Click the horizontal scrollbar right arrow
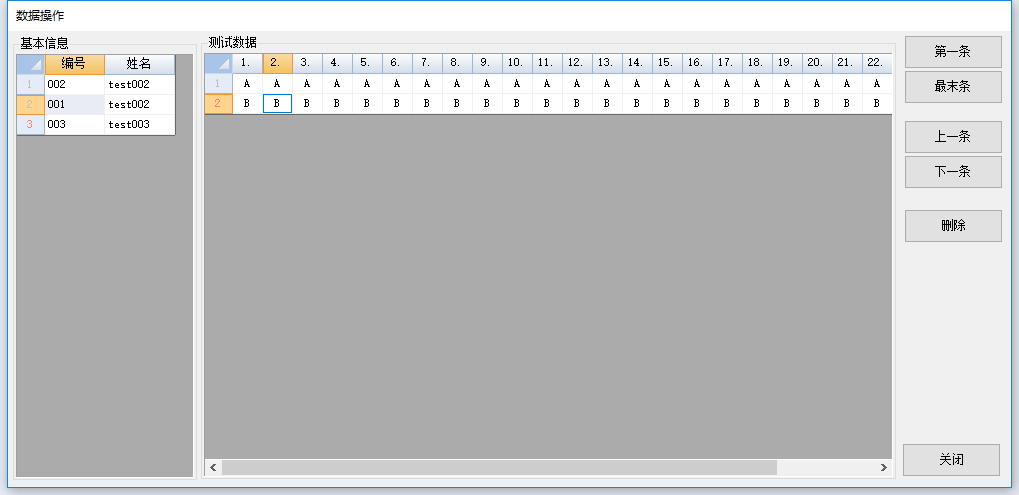 (883, 468)
